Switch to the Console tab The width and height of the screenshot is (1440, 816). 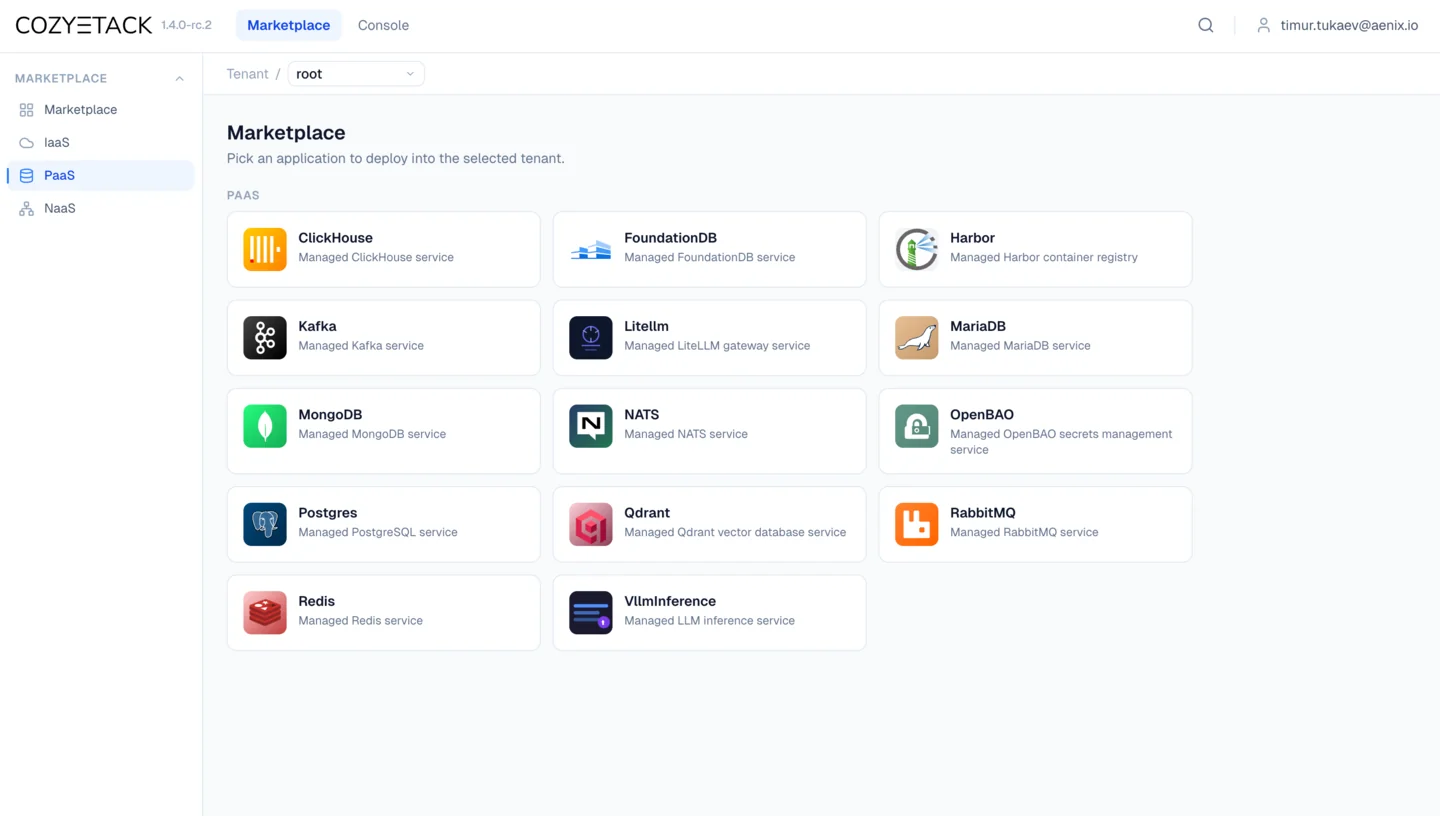[x=383, y=25]
